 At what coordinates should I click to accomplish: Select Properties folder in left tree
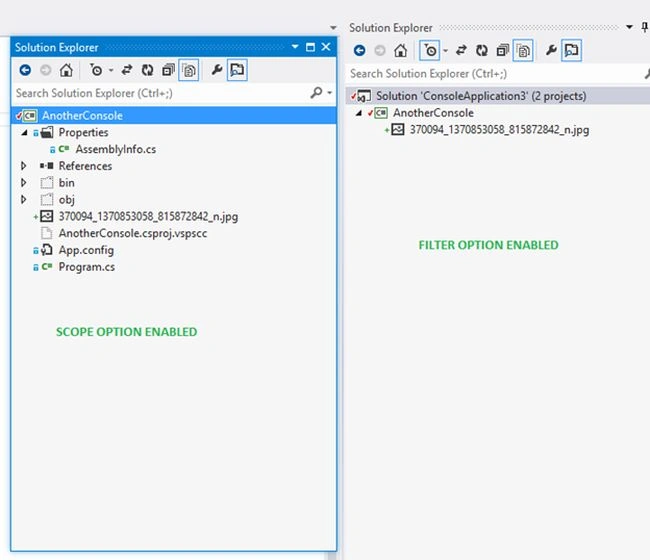tap(83, 132)
